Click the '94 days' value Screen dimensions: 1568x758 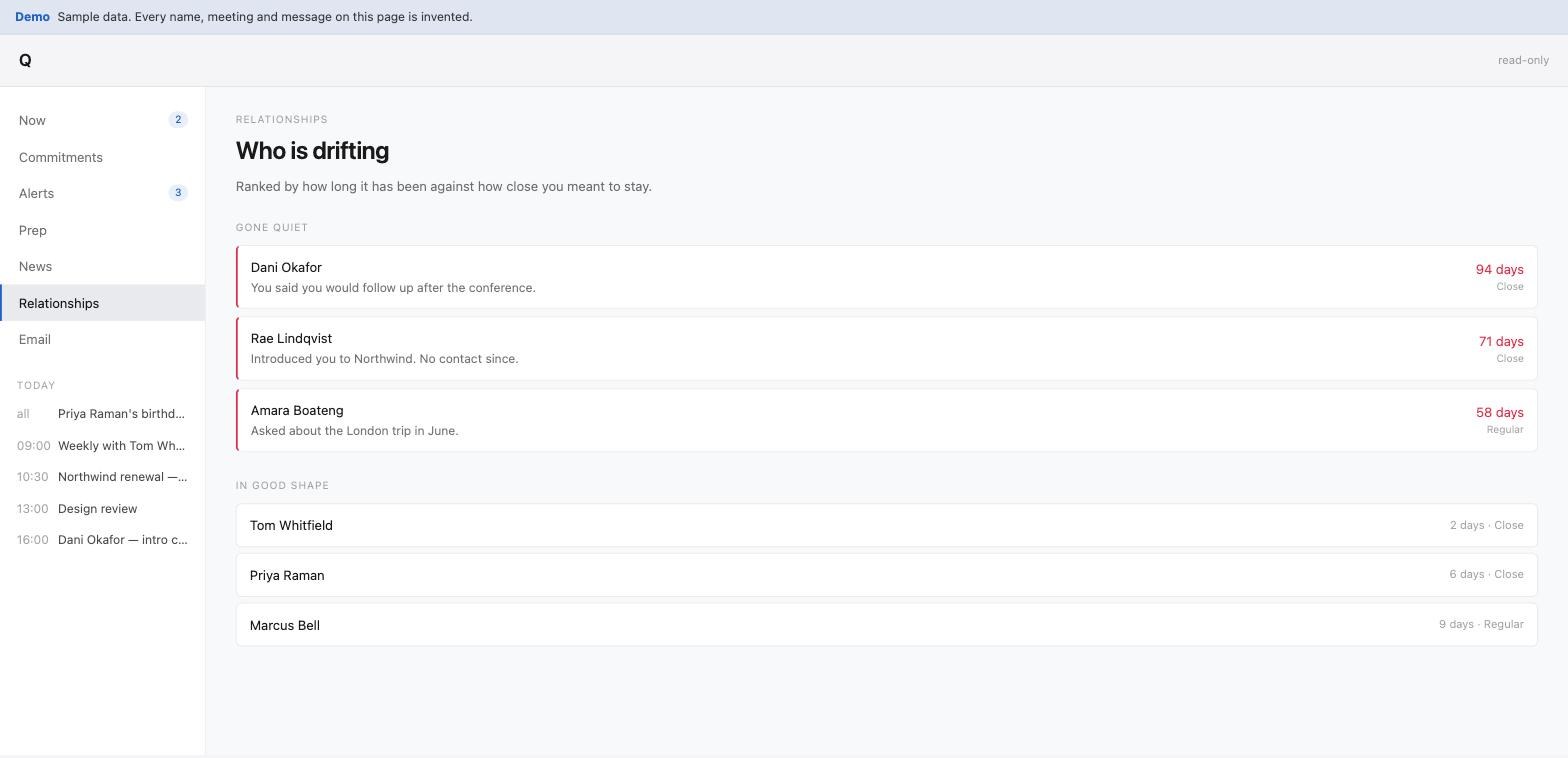(x=1499, y=269)
